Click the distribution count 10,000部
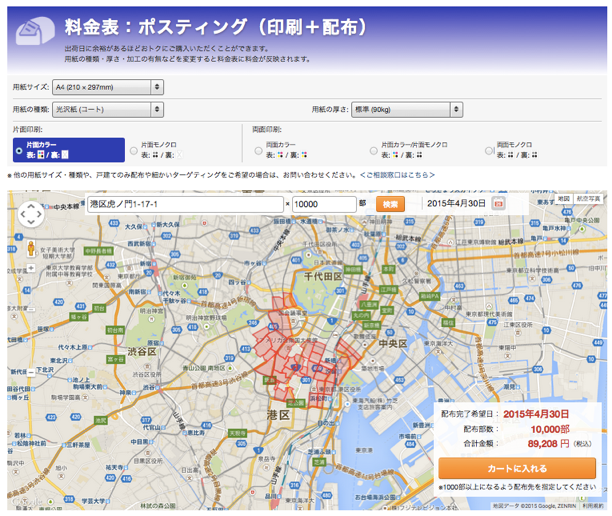Image resolution: width=612 pixels, height=516 pixels. click(550, 429)
